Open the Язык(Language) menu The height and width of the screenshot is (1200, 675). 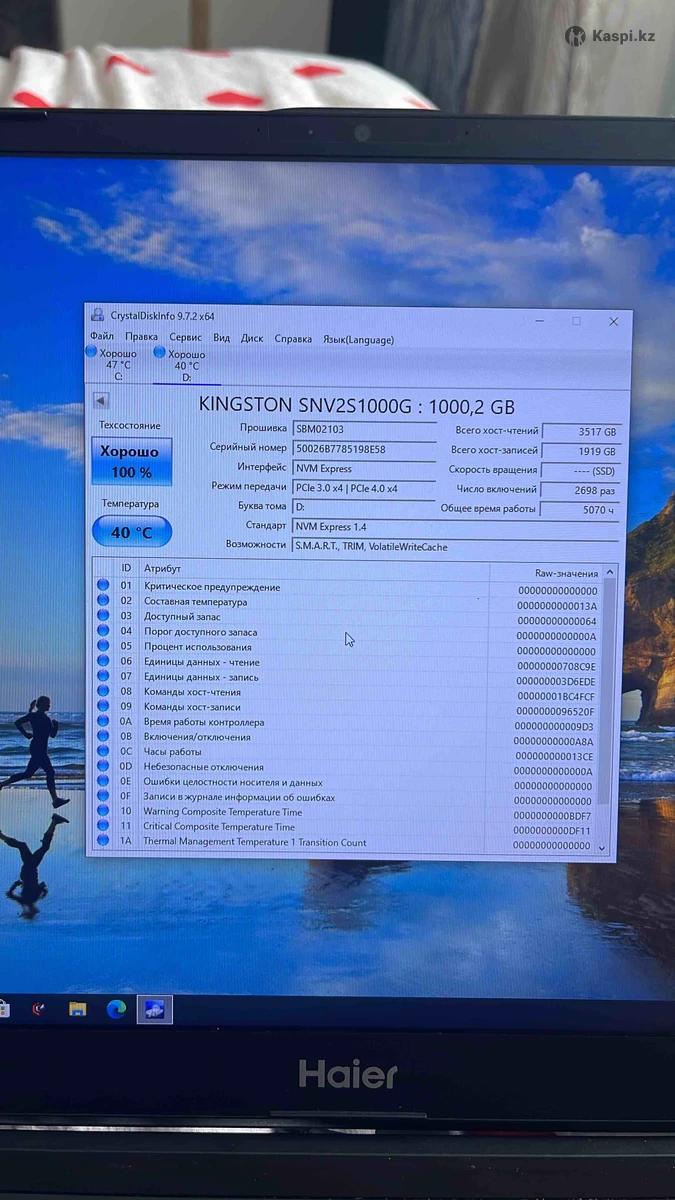tap(358, 340)
